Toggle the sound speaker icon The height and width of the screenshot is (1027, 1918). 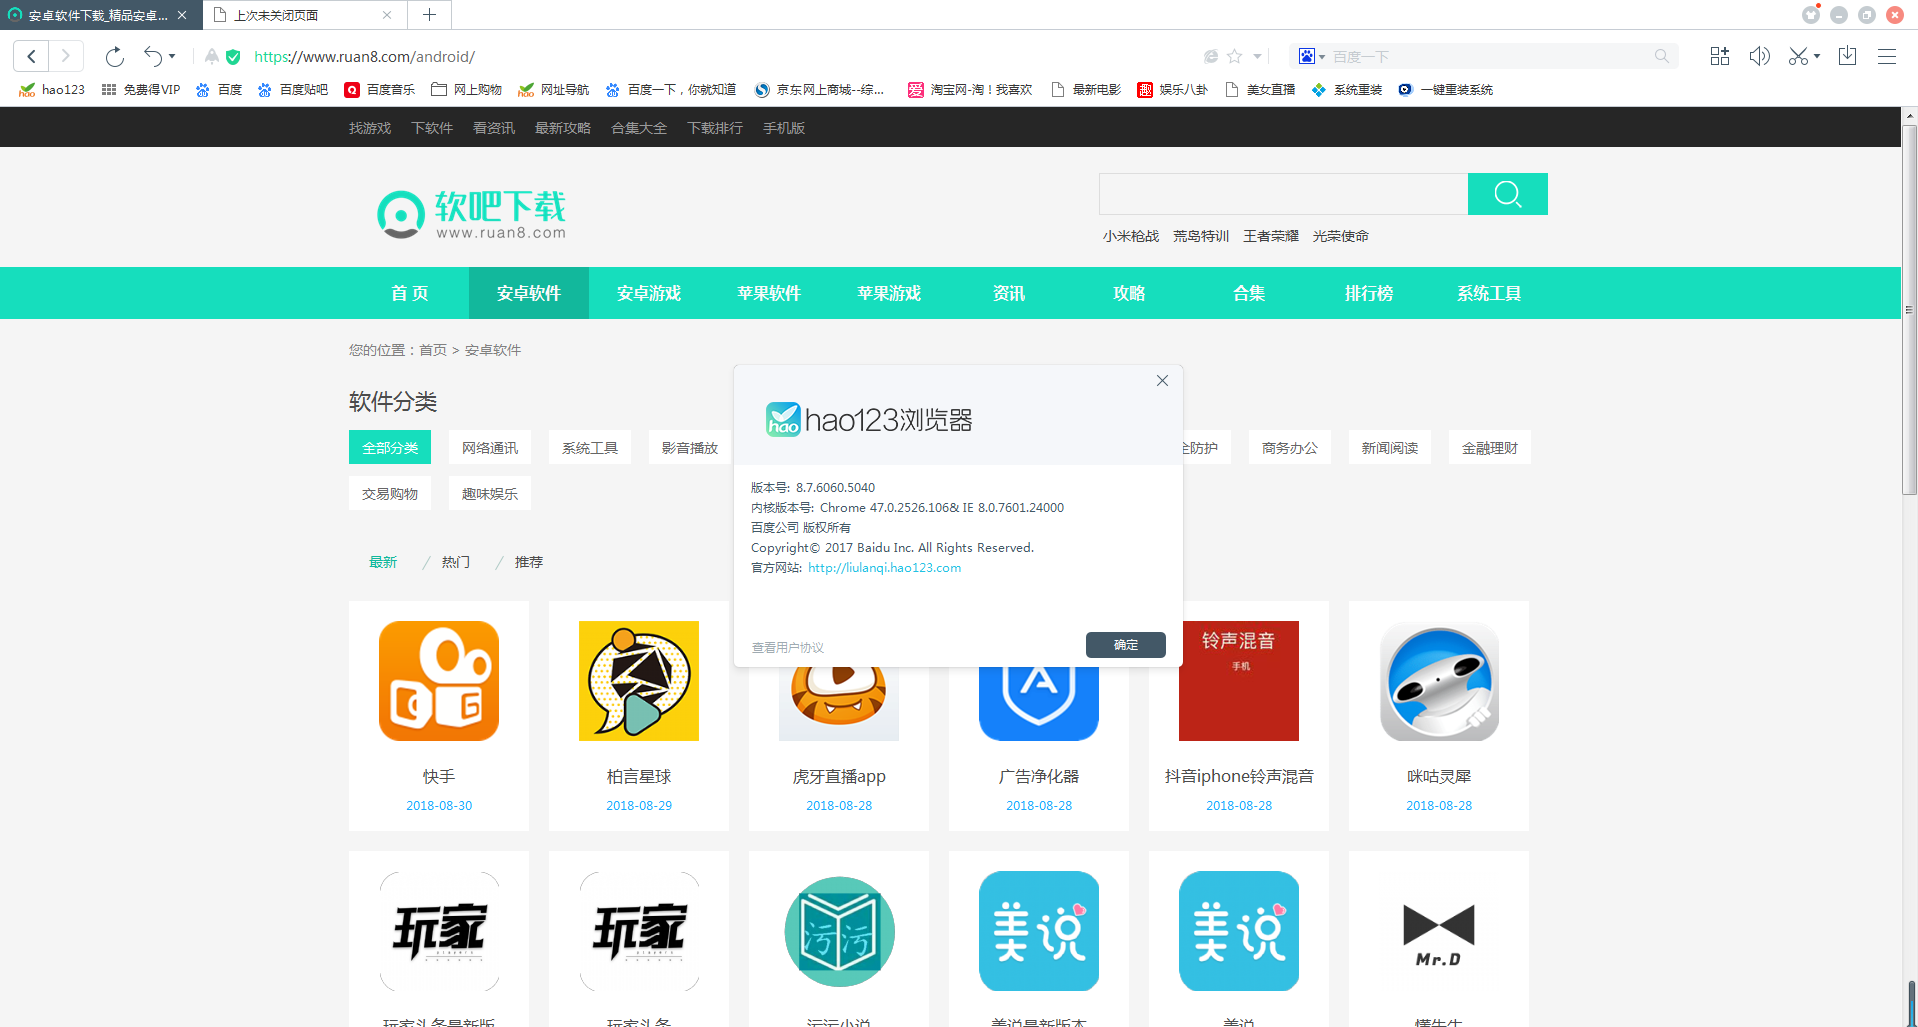pyautogui.click(x=1760, y=56)
